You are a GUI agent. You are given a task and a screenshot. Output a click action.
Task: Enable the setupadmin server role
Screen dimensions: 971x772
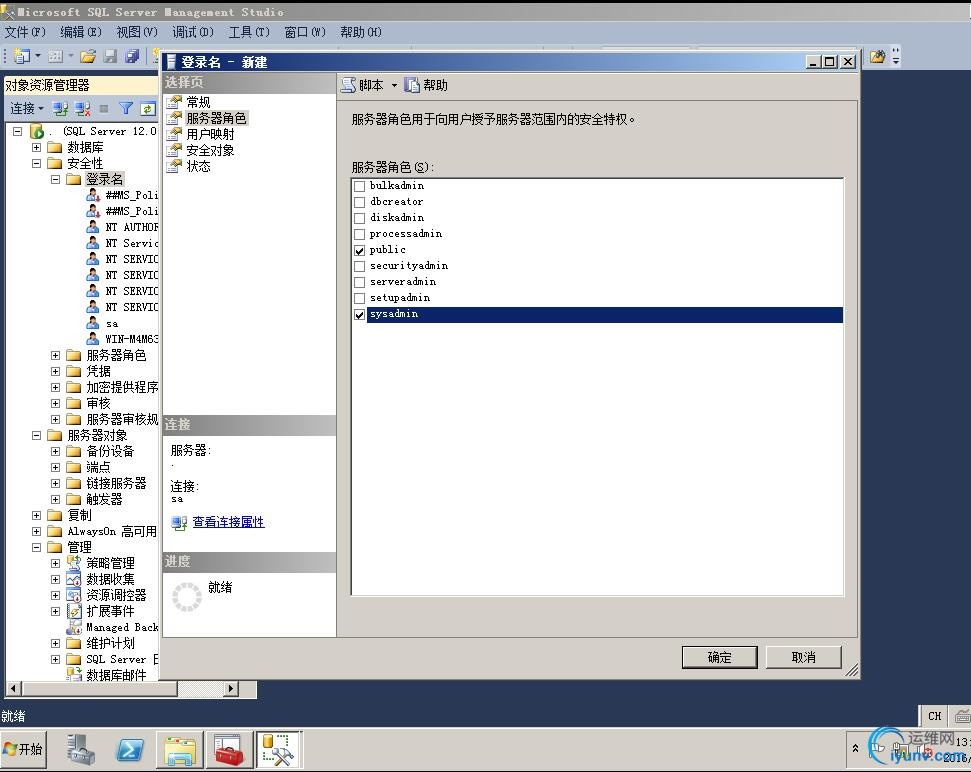pyautogui.click(x=359, y=298)
